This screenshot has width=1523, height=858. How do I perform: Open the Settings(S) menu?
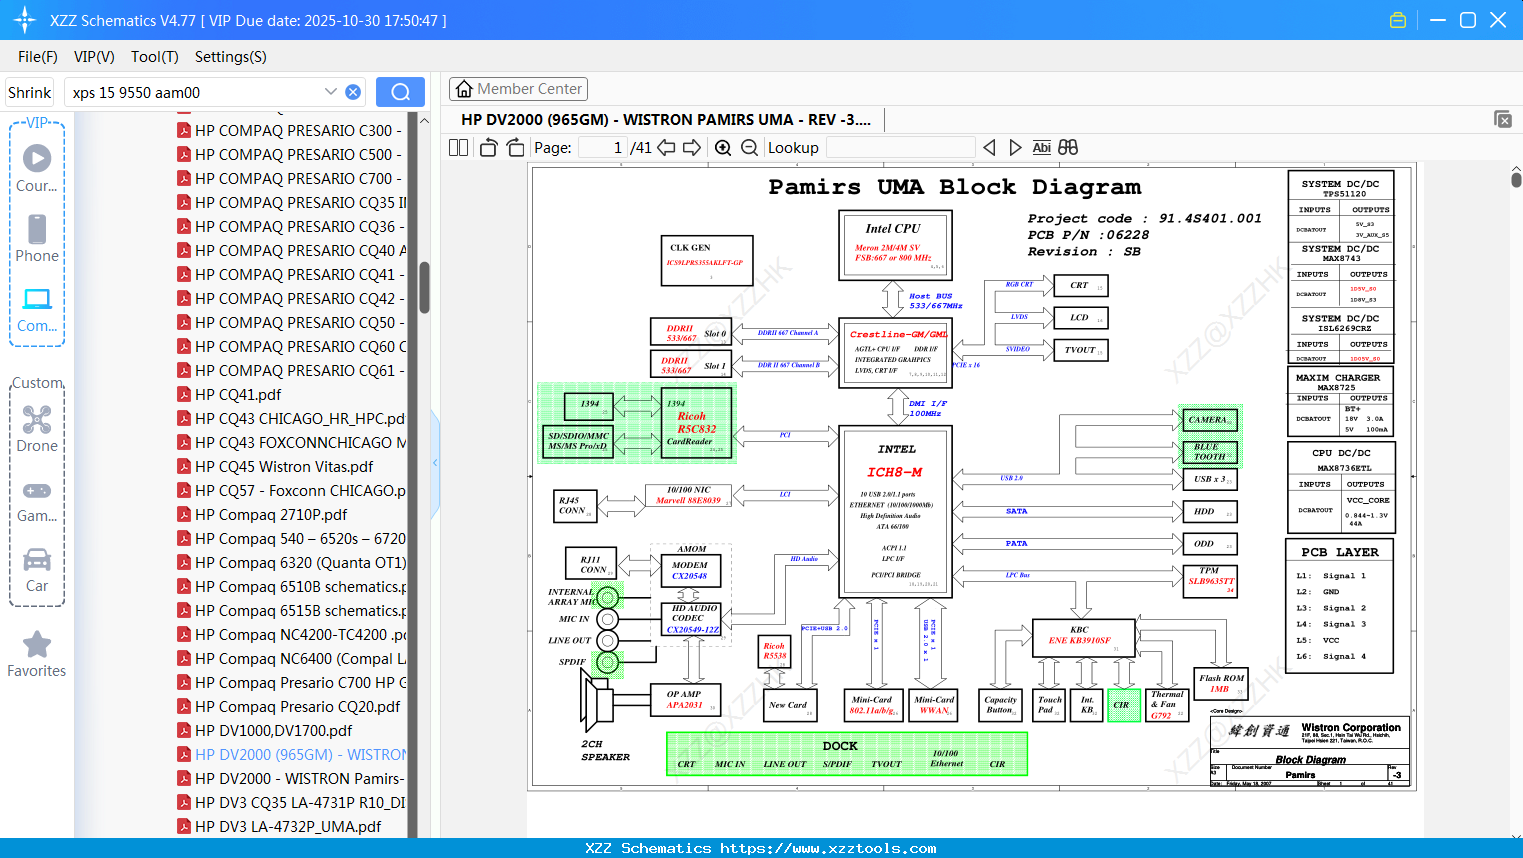[x=231, y=57]
